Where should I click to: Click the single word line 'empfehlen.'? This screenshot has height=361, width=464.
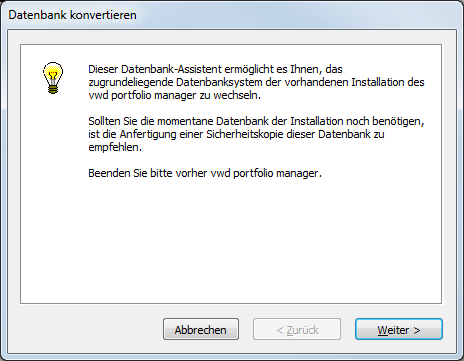pos(115,147)
